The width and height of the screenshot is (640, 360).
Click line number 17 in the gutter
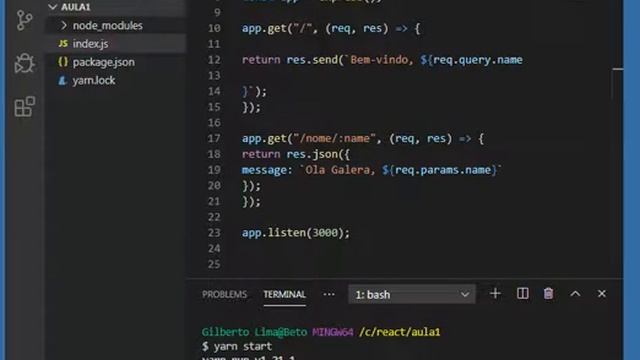(x=214, y=138)
